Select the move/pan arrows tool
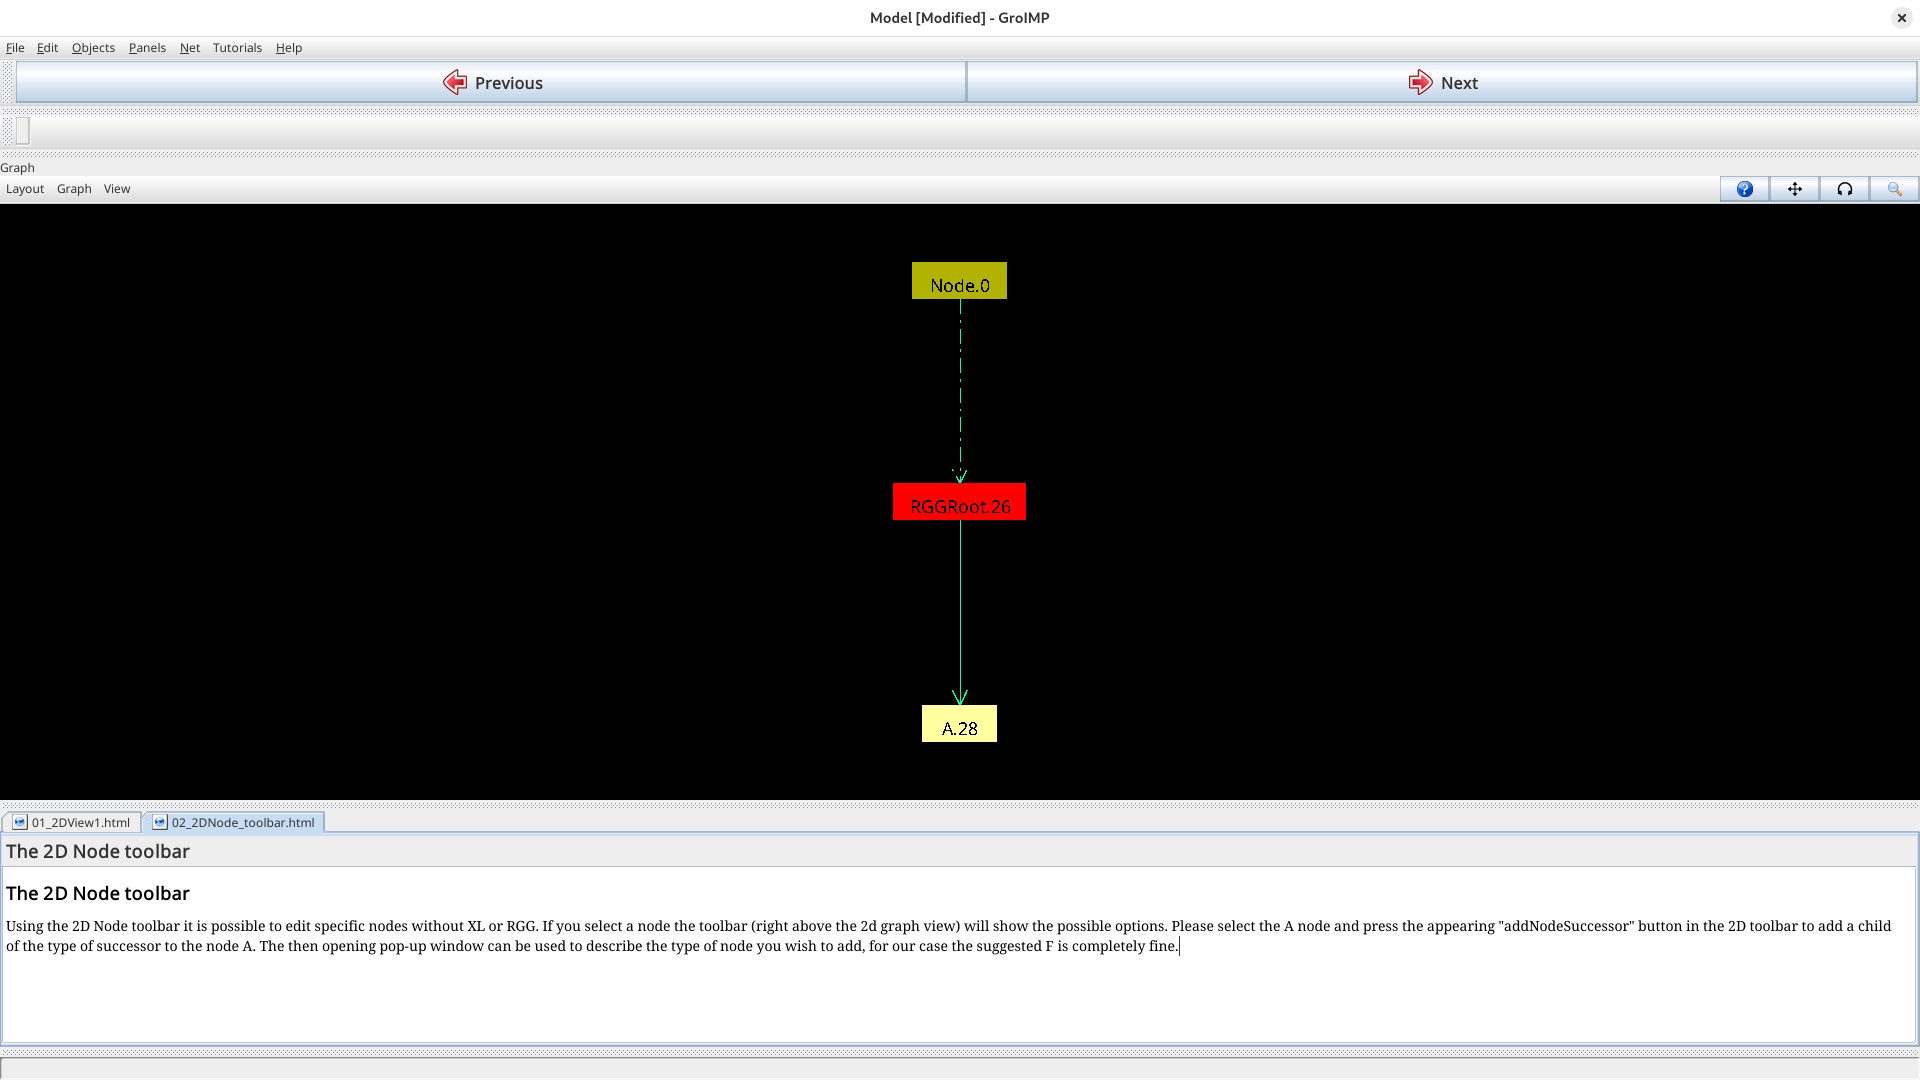This screenshot has height=1080, width=1920. click(1794, 189)
